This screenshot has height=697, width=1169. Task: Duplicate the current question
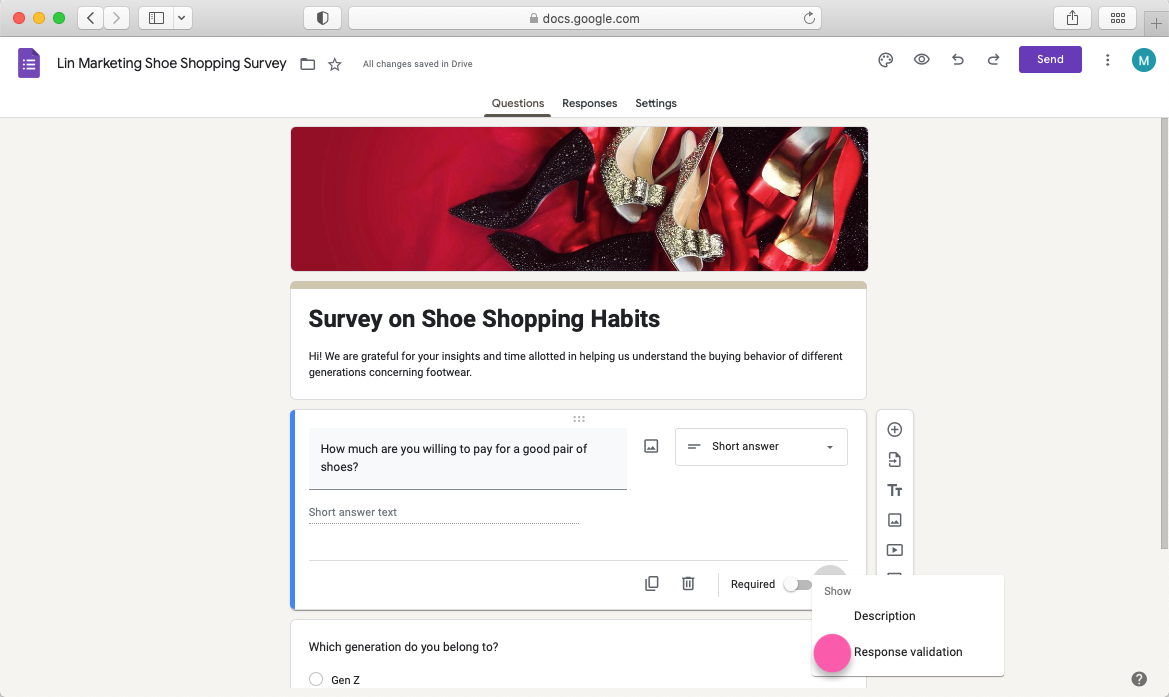click(x=652, y=584)
